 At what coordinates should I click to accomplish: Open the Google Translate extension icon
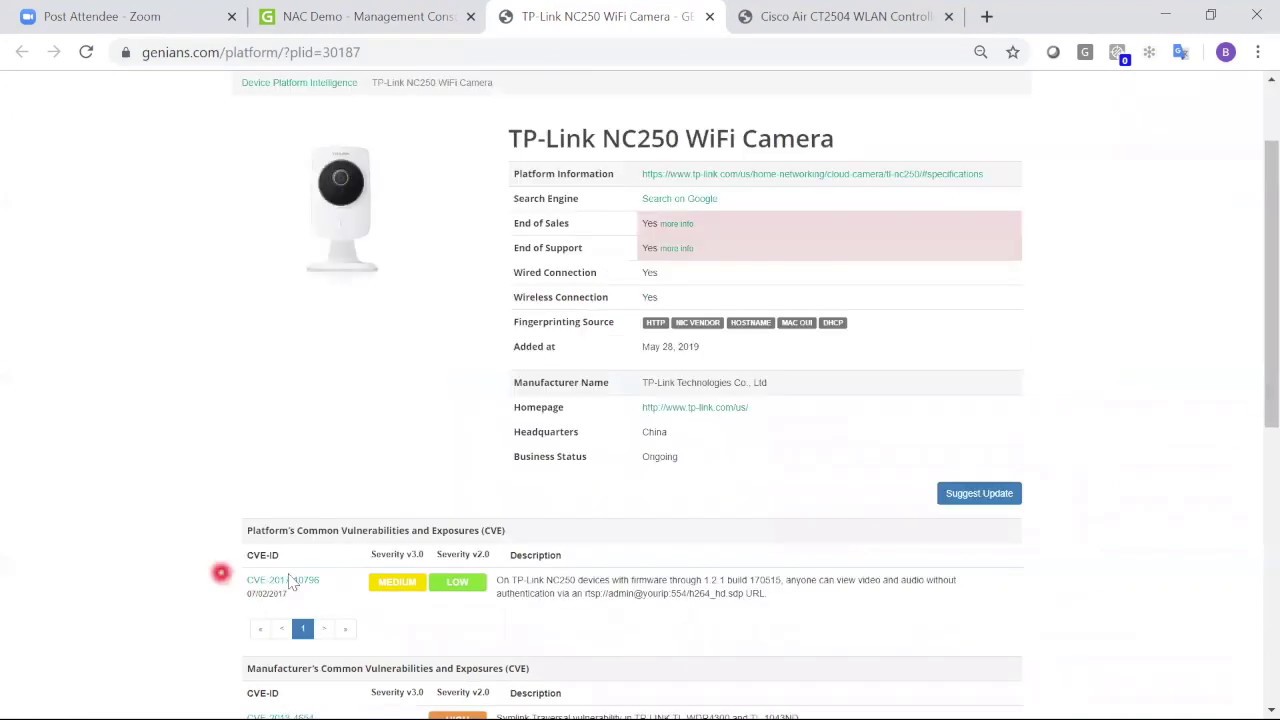pos(1181,52)
